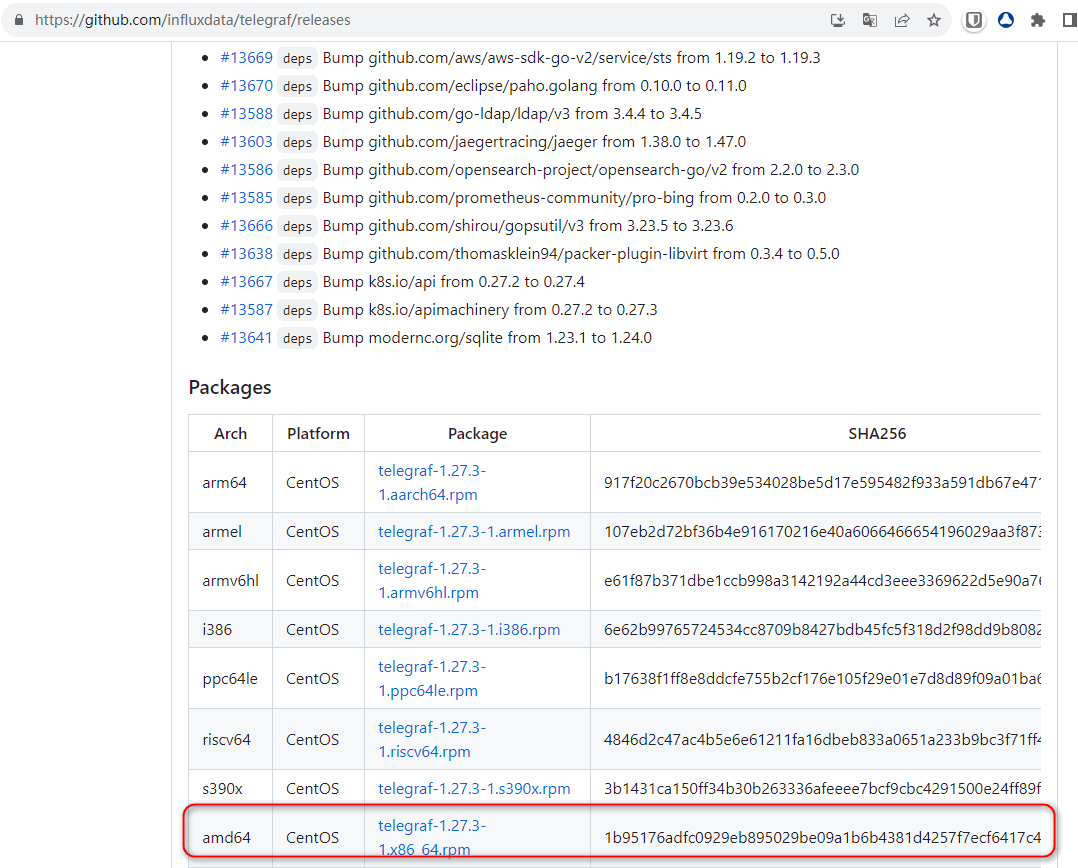
Task: Download telegraf-1.27.3-1.i386.rpm package
Action: (469, 630)
